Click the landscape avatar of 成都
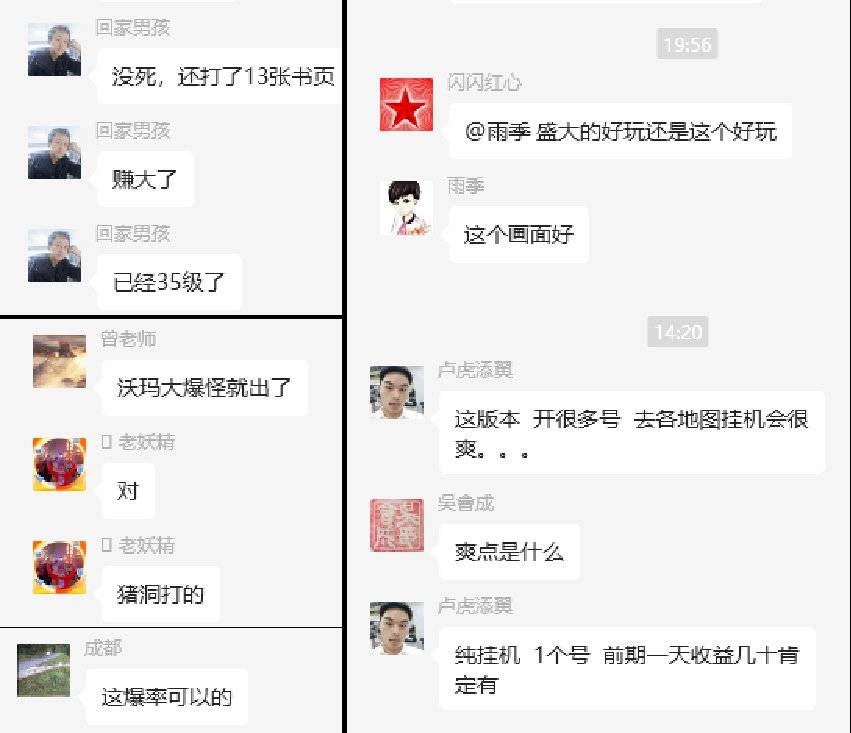The height and width of the screenshot is (733, 851). point(43,670)
